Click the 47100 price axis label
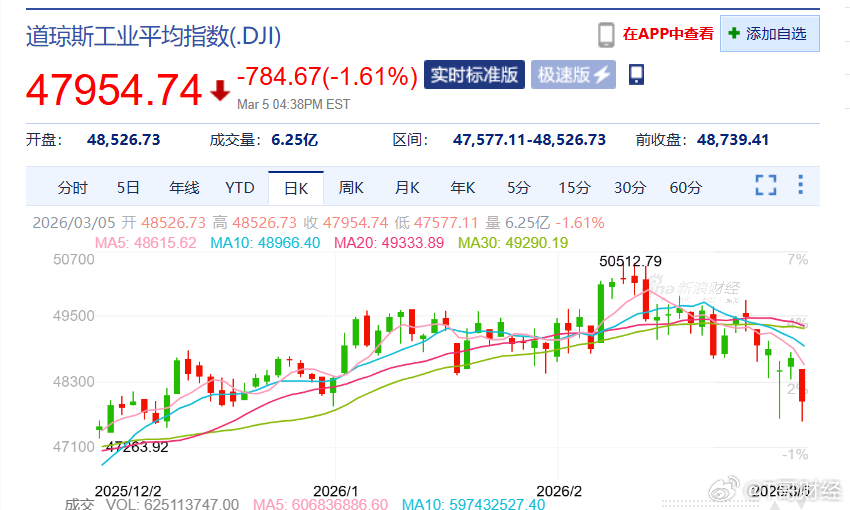850x510 pixels. pos(74,447)
